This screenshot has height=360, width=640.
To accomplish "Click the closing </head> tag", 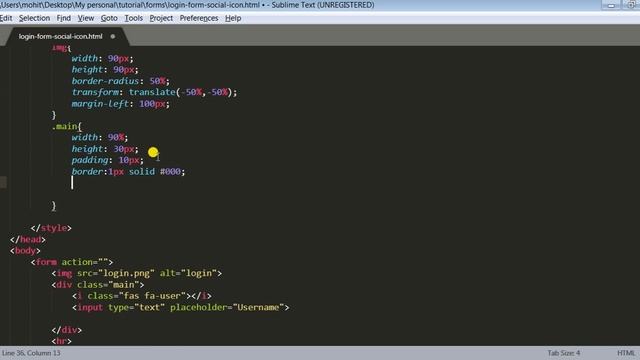I will point(28,240).
